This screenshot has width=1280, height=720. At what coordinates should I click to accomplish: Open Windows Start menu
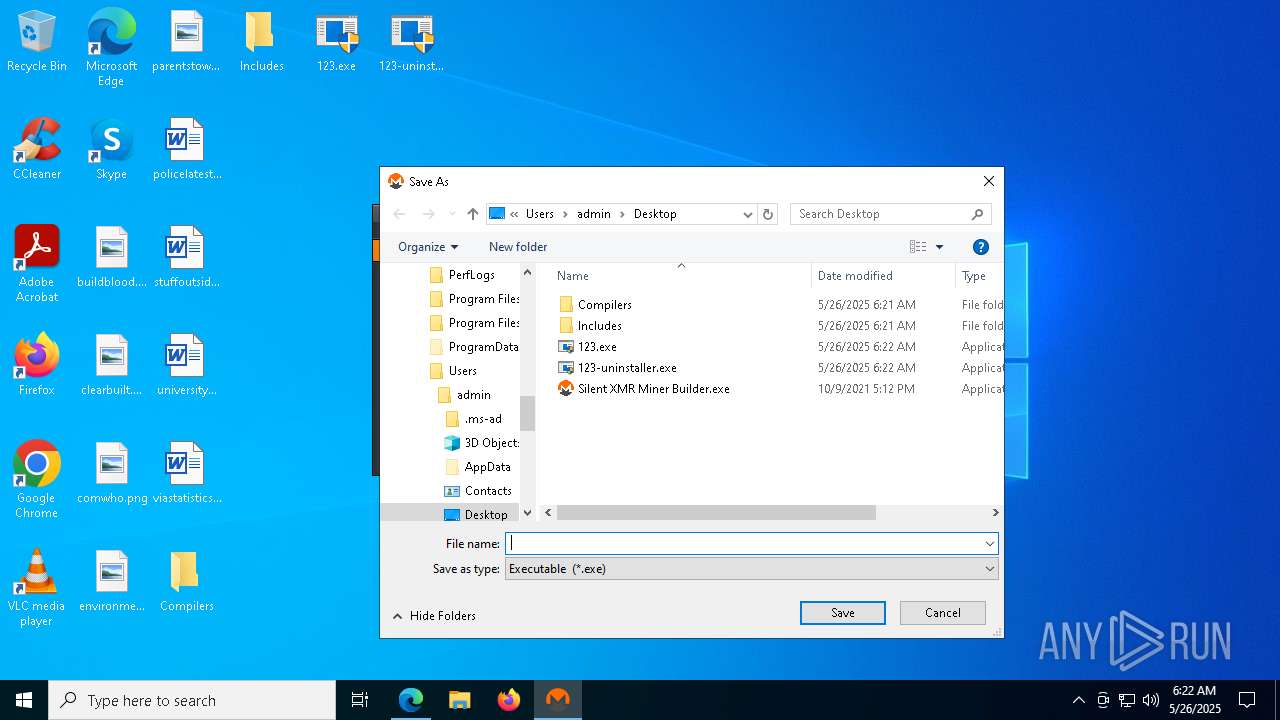(x=24, y=700)
